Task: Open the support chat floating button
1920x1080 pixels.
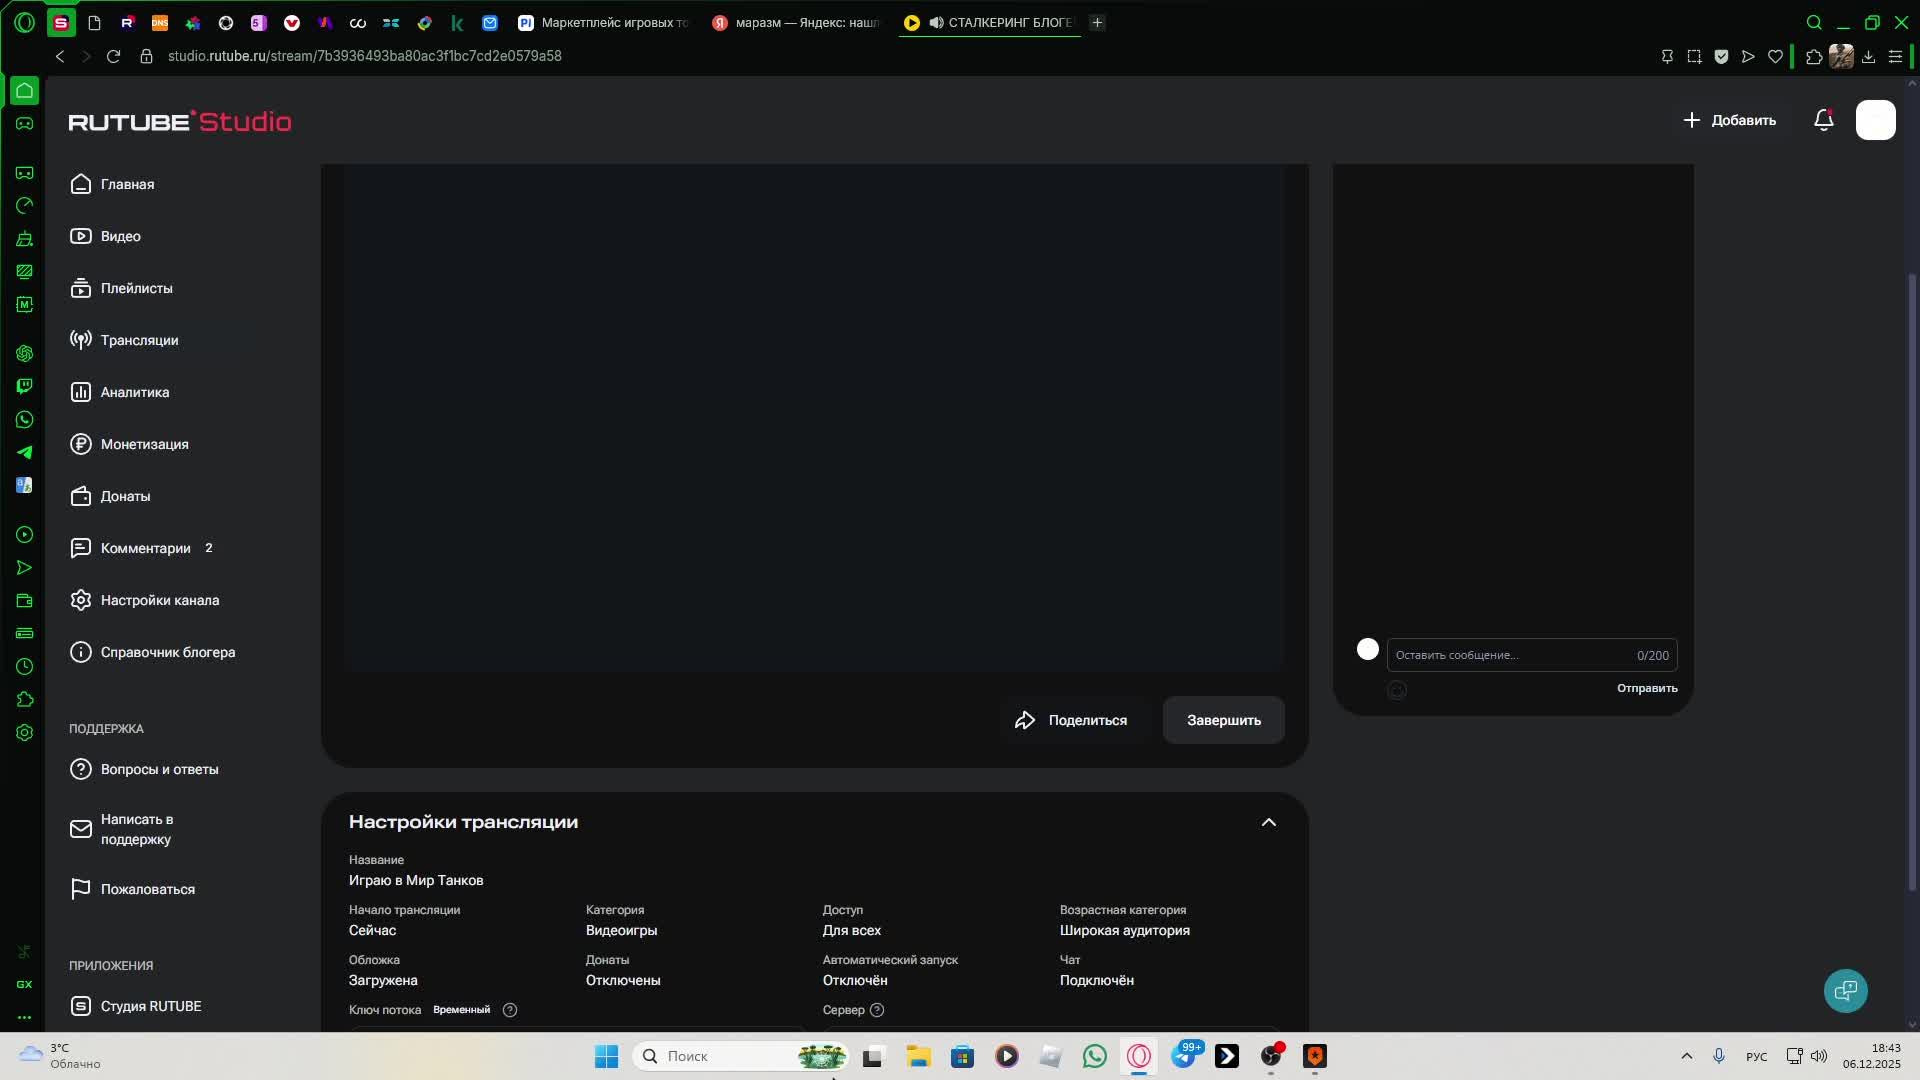Action: click(x=1846, y=991)
